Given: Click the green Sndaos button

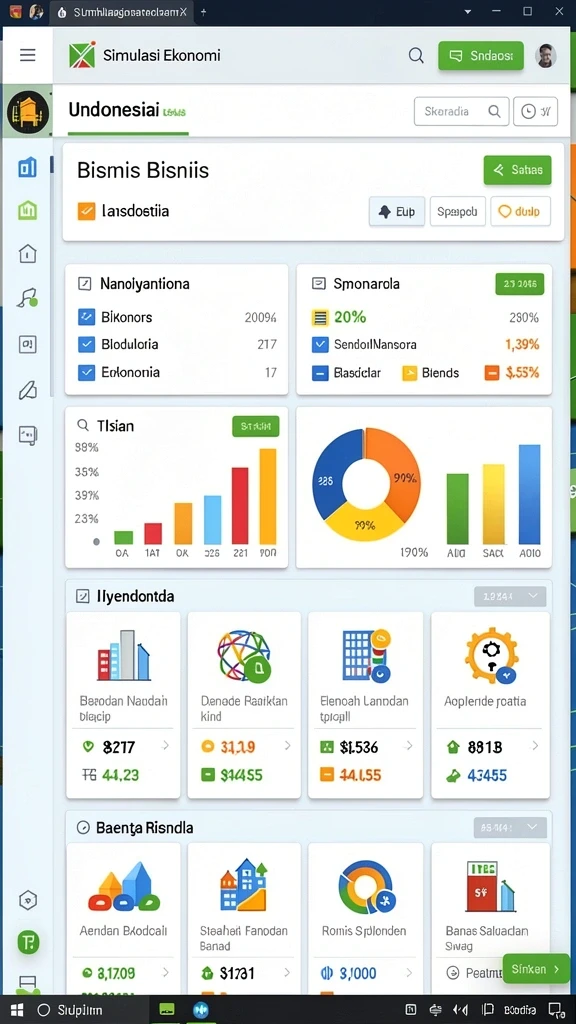Looking at the screenshot, I should pyautogui.click(x=481, y=56).
